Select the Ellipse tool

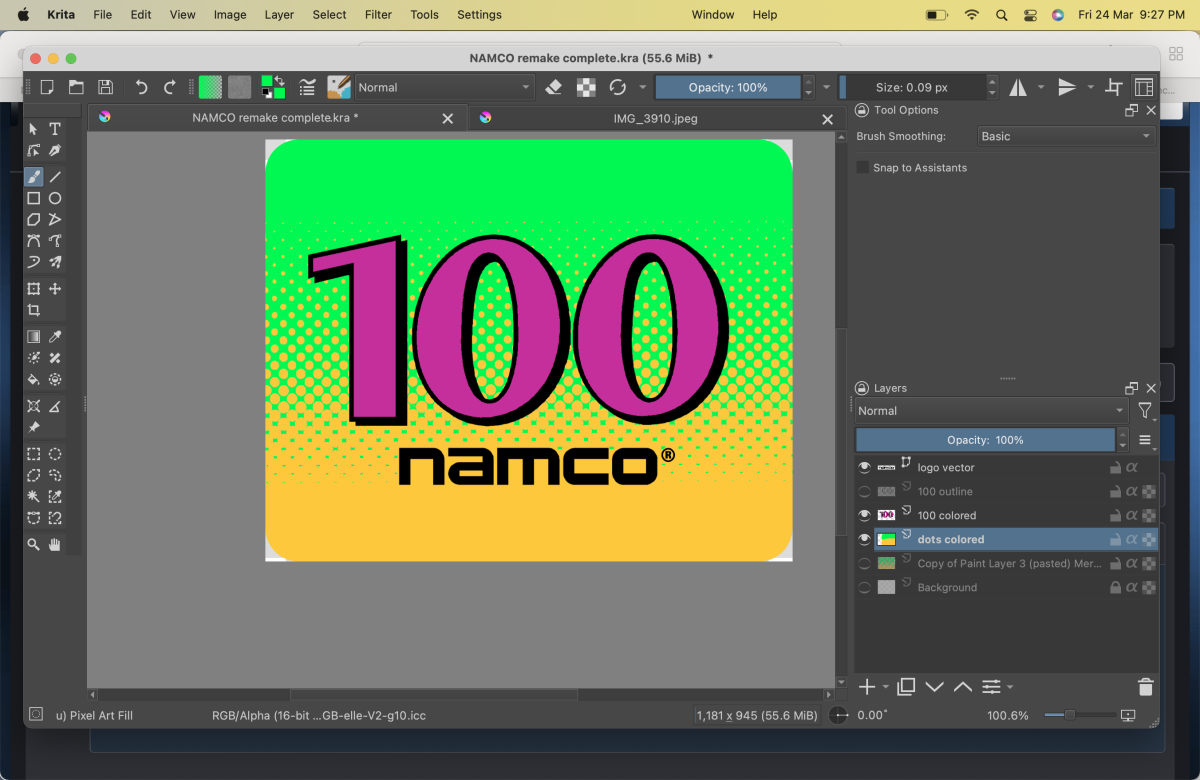[55, 198]
